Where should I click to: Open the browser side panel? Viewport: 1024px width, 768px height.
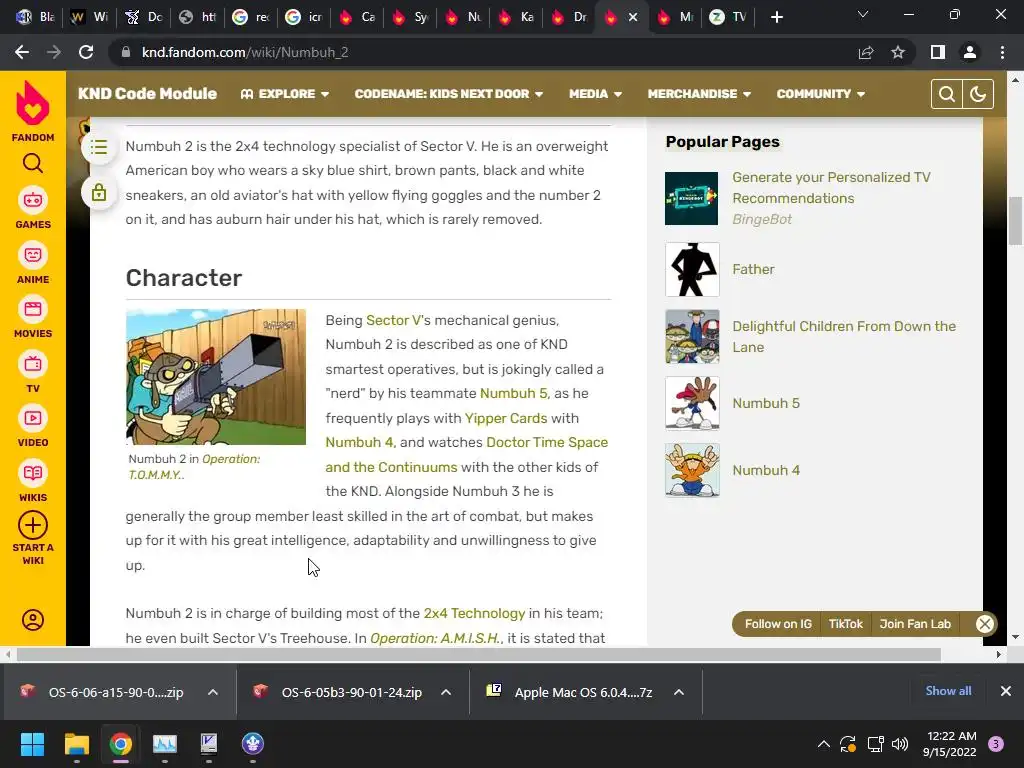(937, 52)
